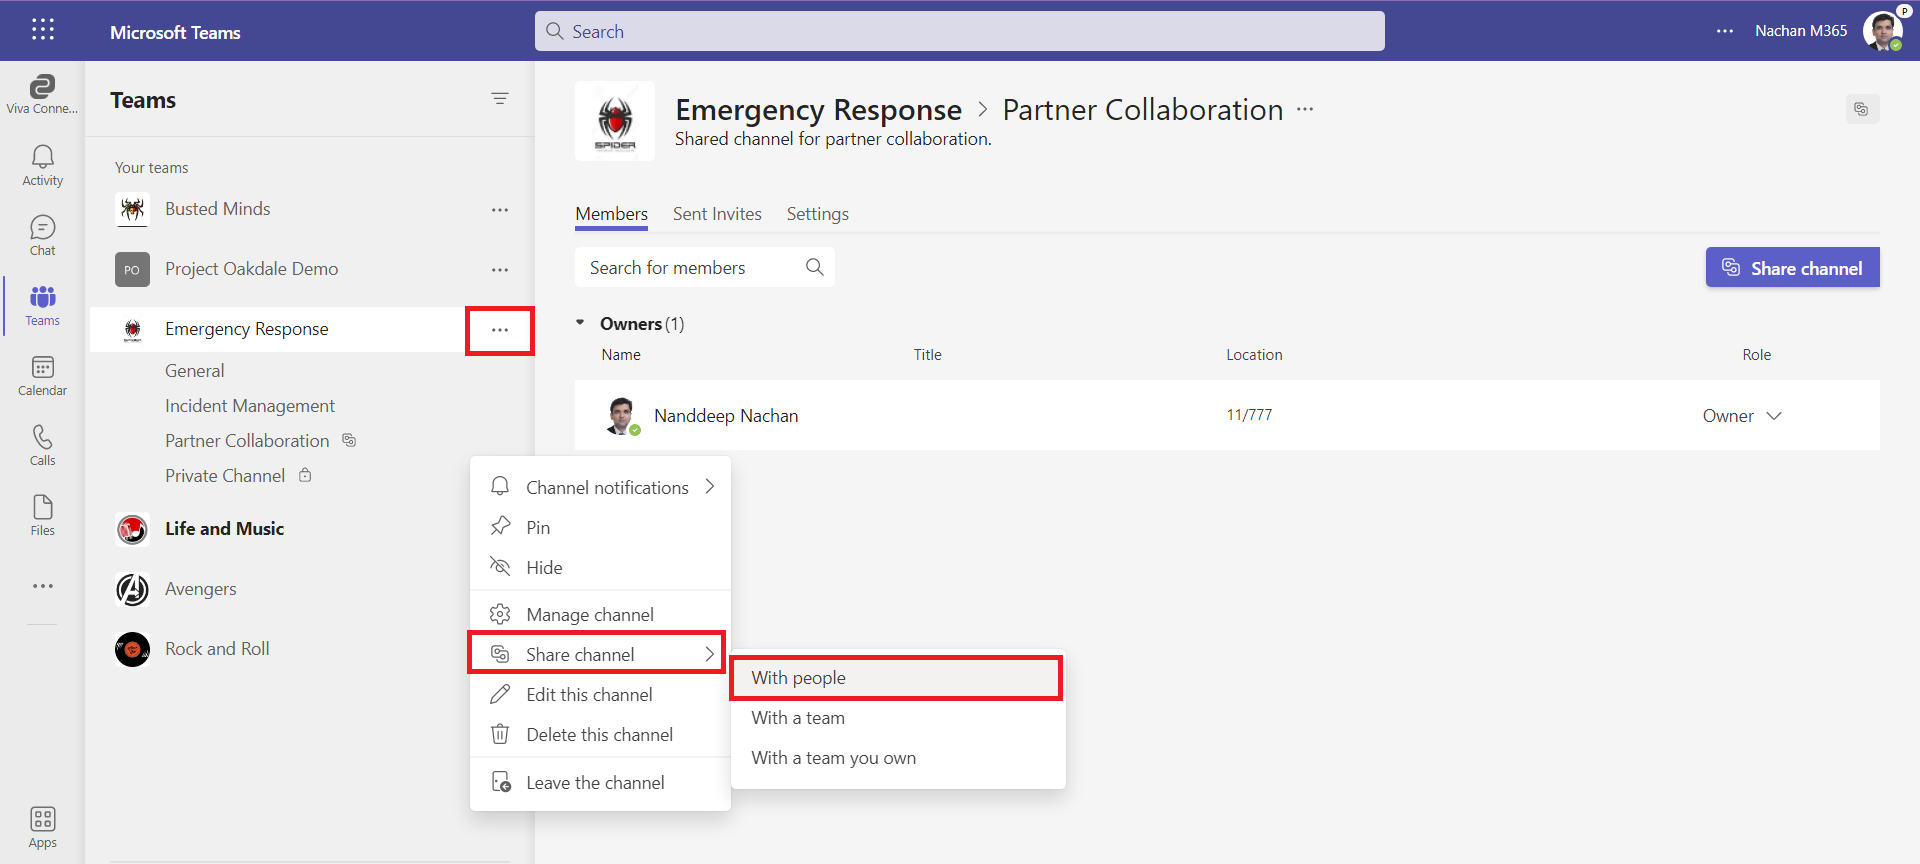Collapse the Owners section
Viewport: 1920px width, 864px height.
pyautogui.click(x=580, y=323)
